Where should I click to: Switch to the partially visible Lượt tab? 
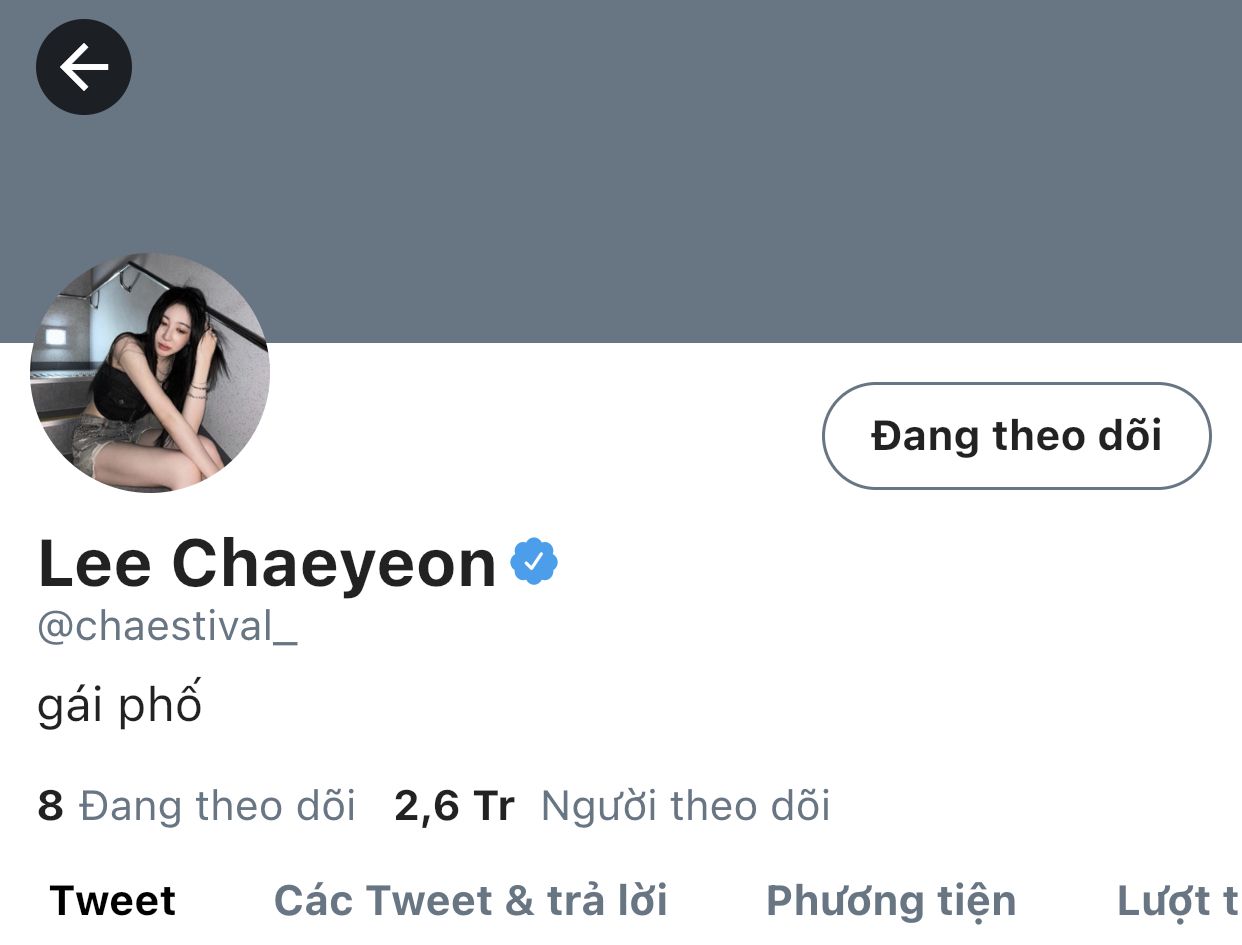click(1178, 902)
